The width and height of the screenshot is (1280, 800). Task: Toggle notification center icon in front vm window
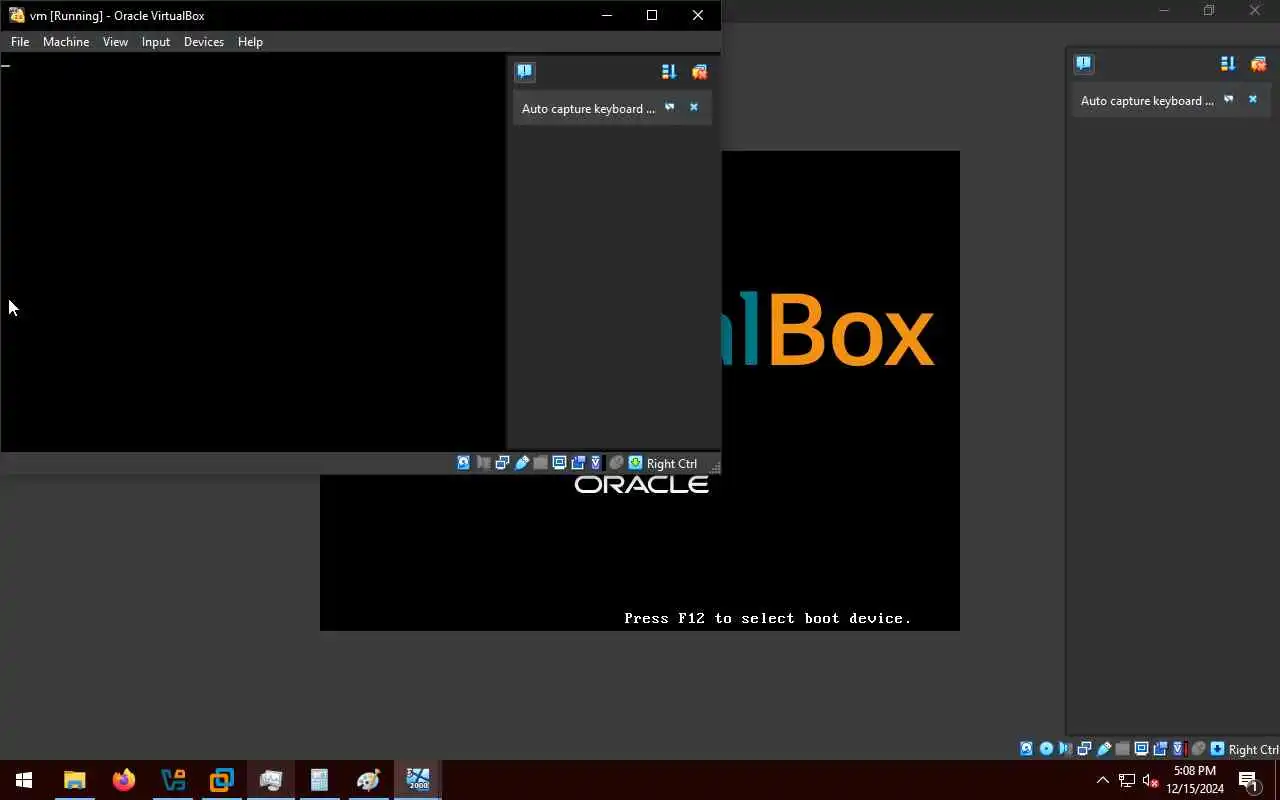[524, 72]
